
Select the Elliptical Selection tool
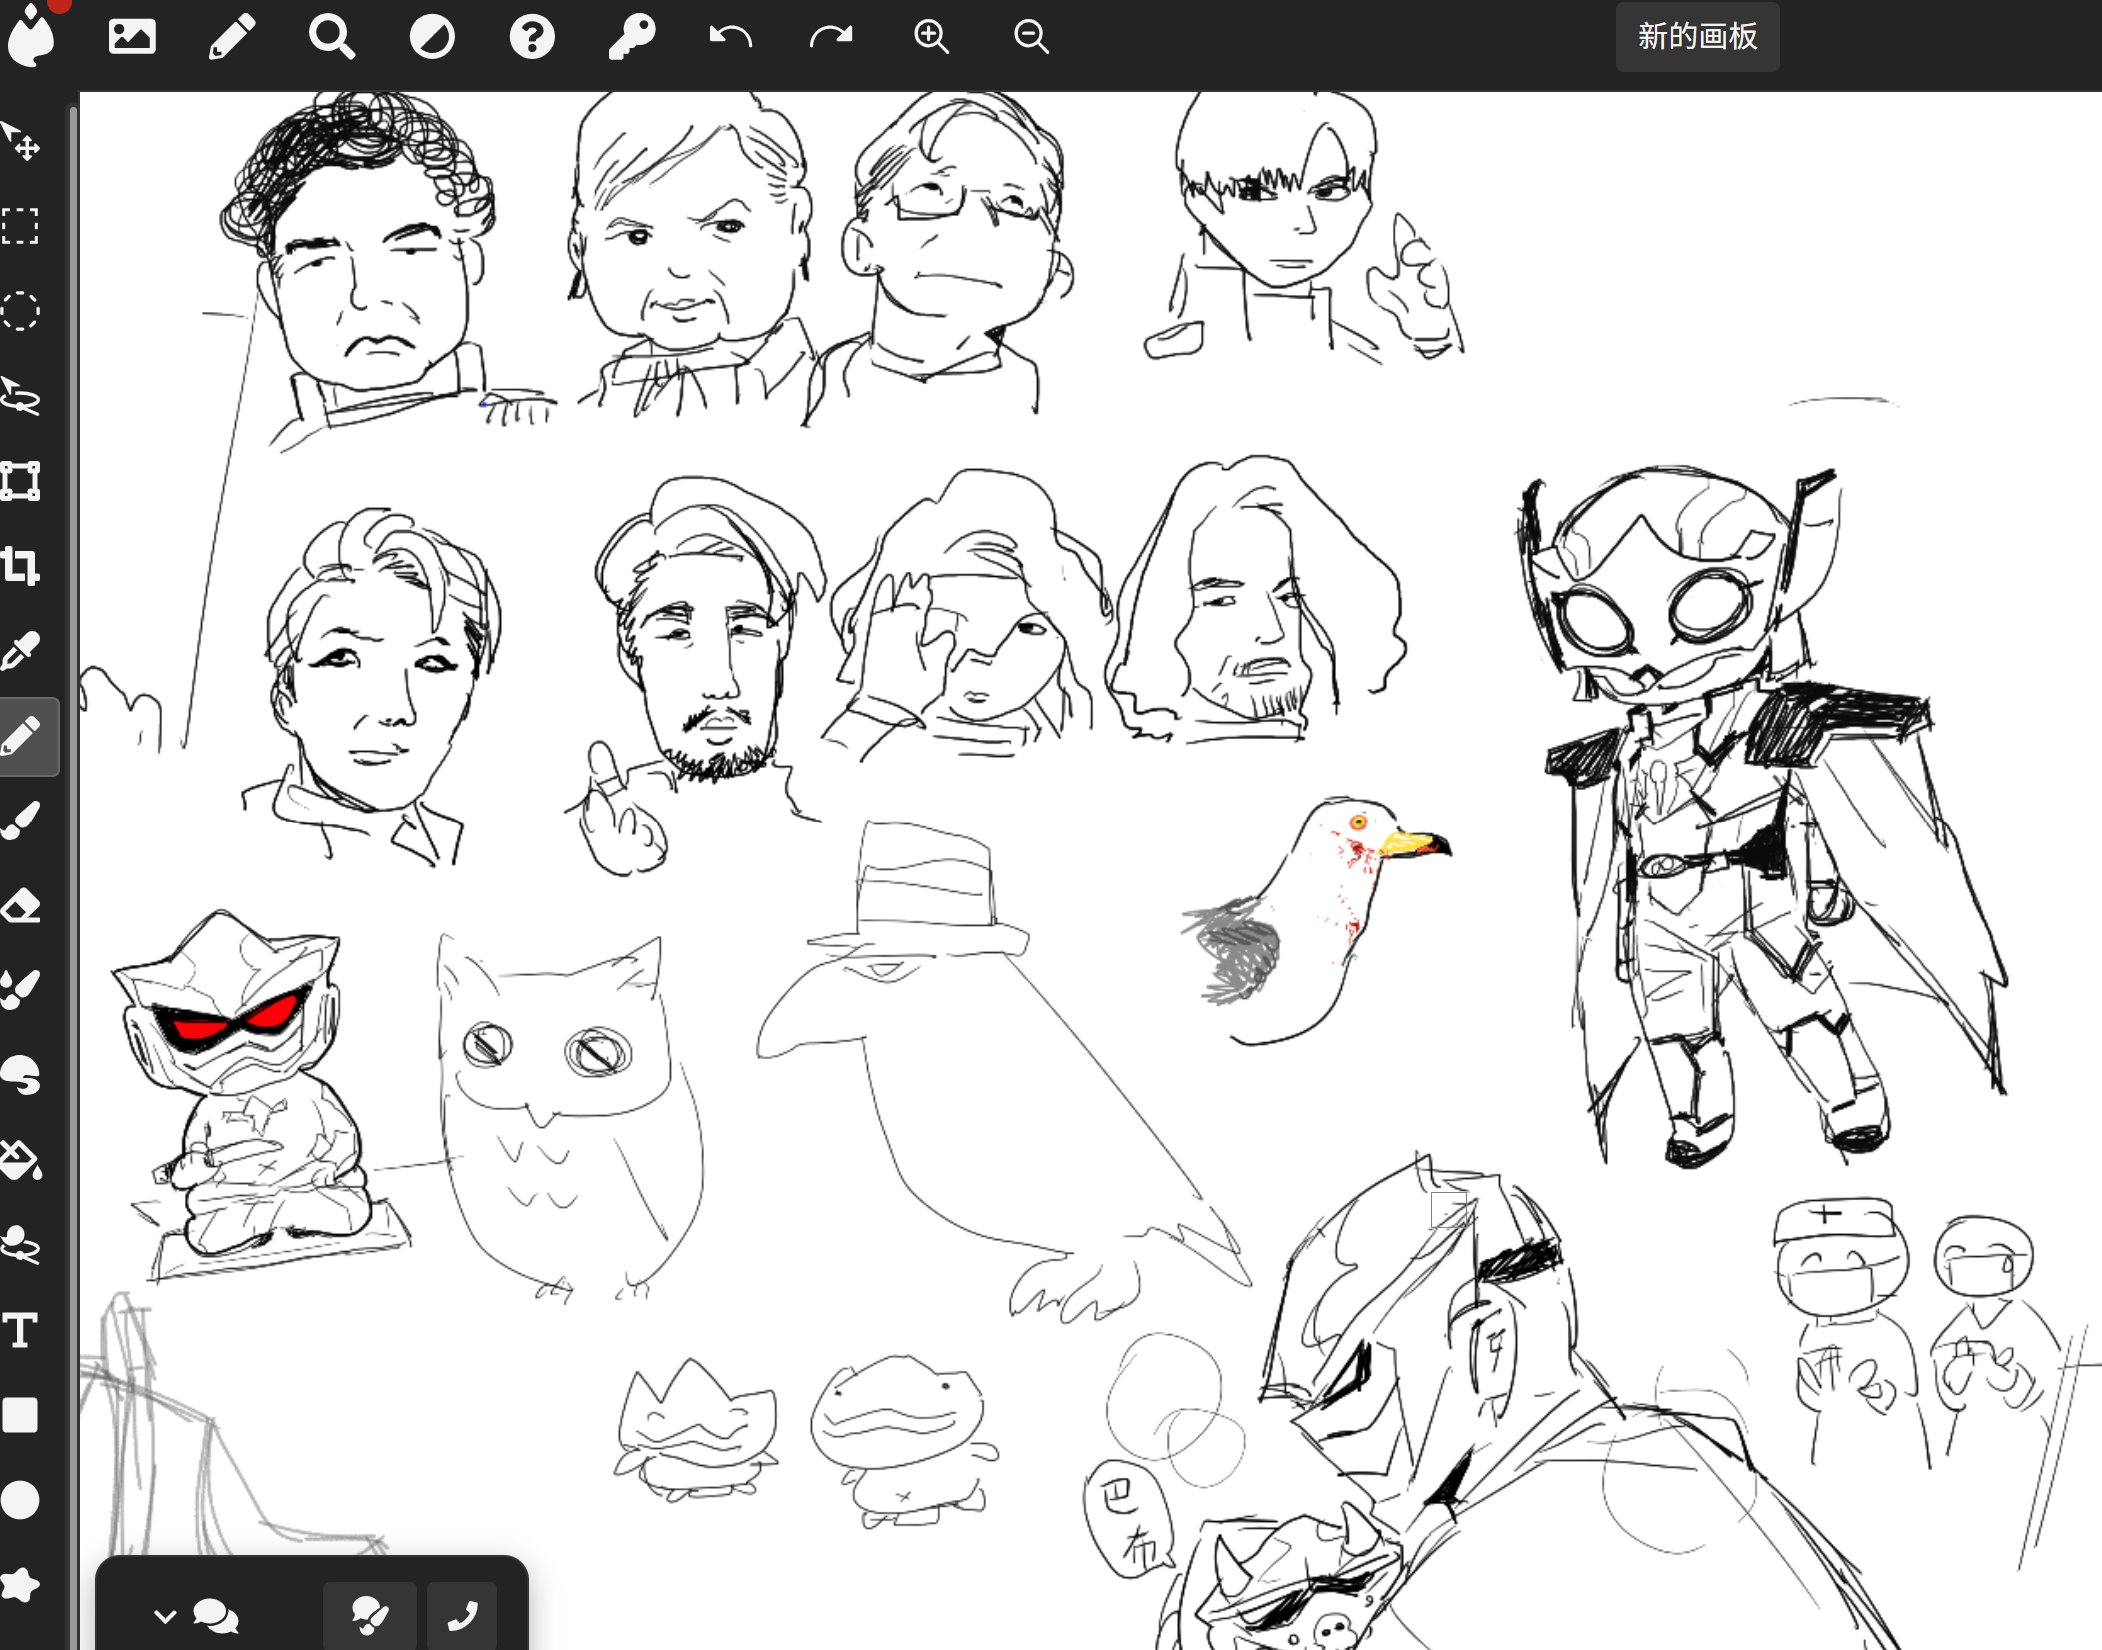coord(21,312)
